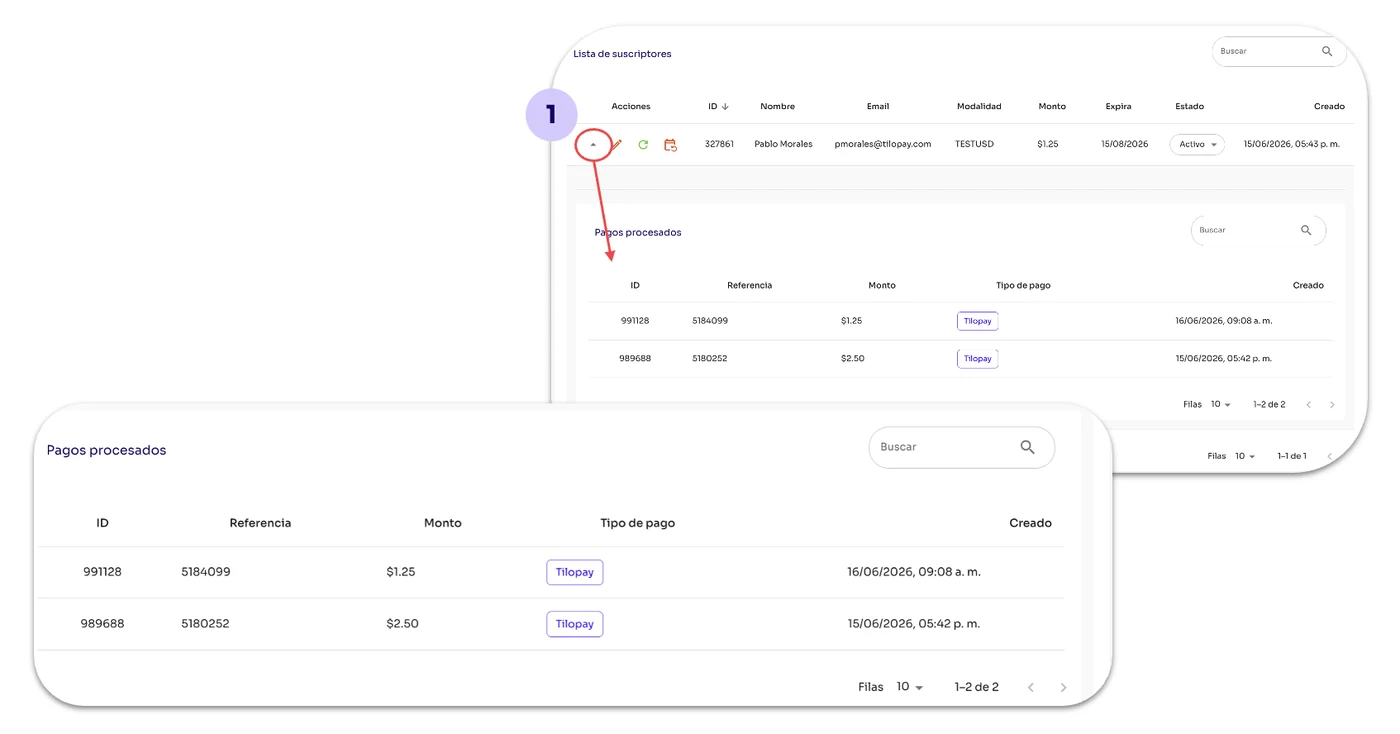Click the Modalidad column header
Viewport: 1400px width, 734px height.
pyautogui.click(x=979, y=106)
